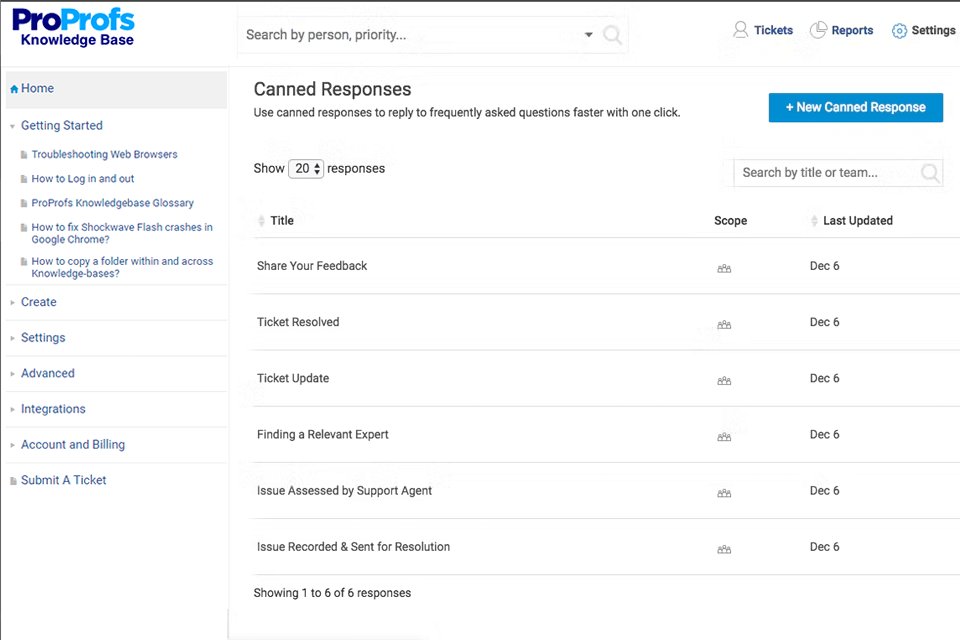
Task: Collapse the Getting Started section
Action: tap(12, 126)
